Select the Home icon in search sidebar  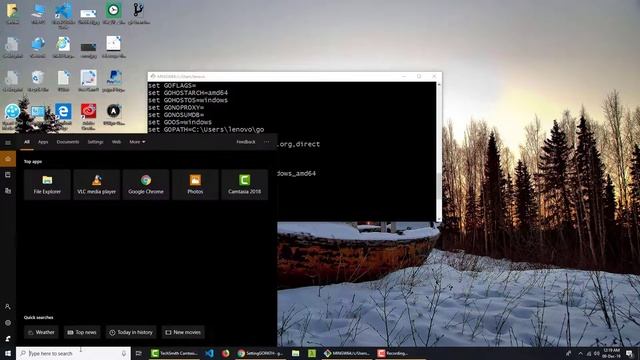[8, 159]
